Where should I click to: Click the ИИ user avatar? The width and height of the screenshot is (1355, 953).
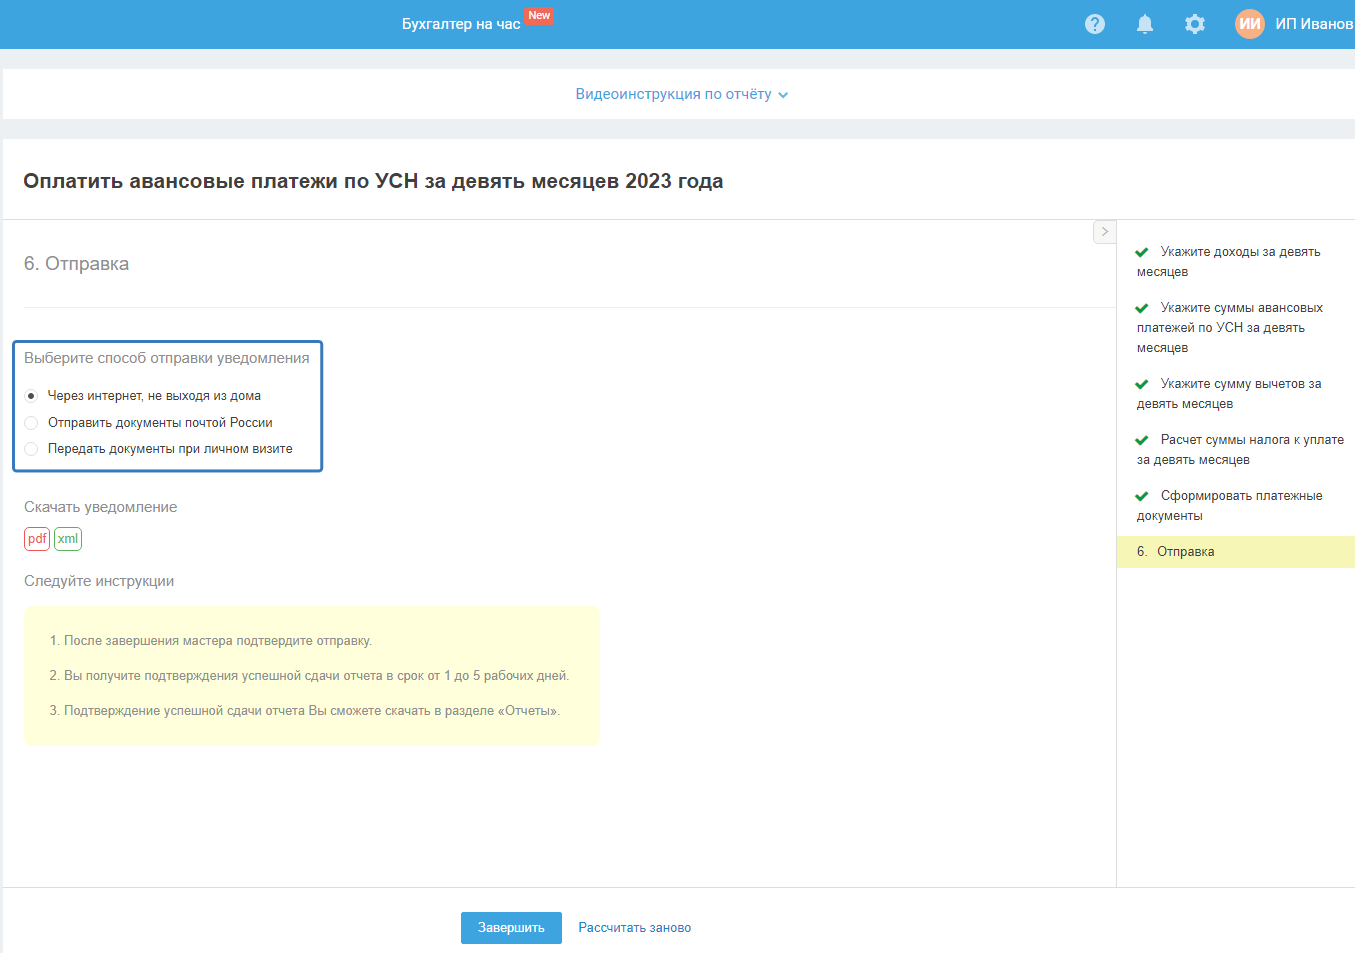pos(1250,24)
